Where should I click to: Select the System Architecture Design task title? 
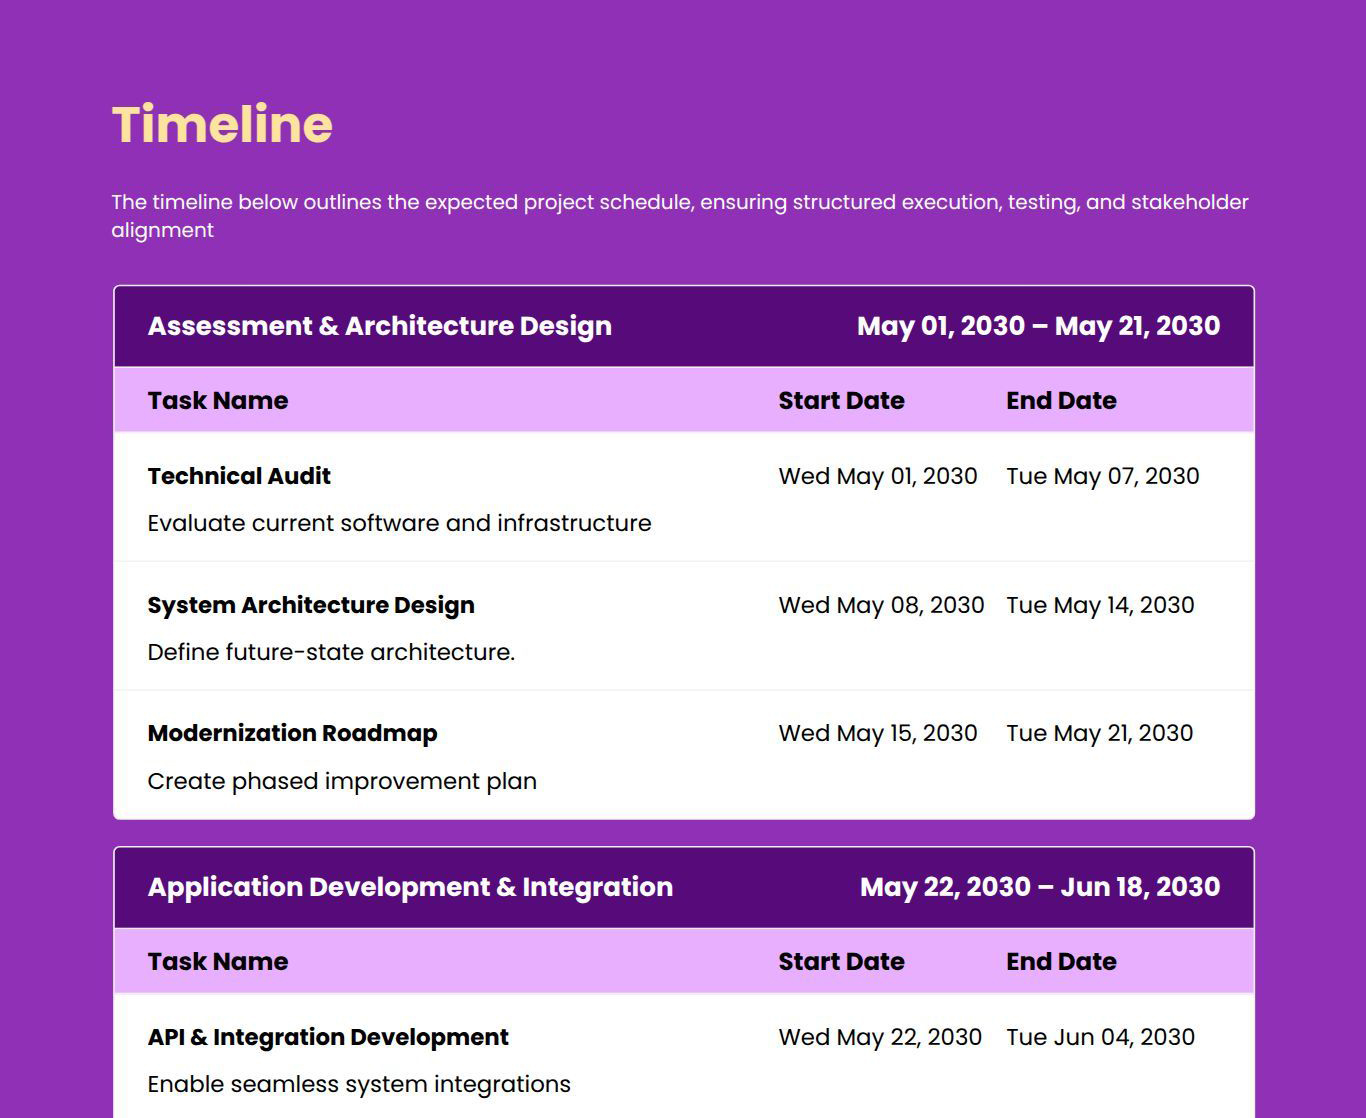pos(311,605)
